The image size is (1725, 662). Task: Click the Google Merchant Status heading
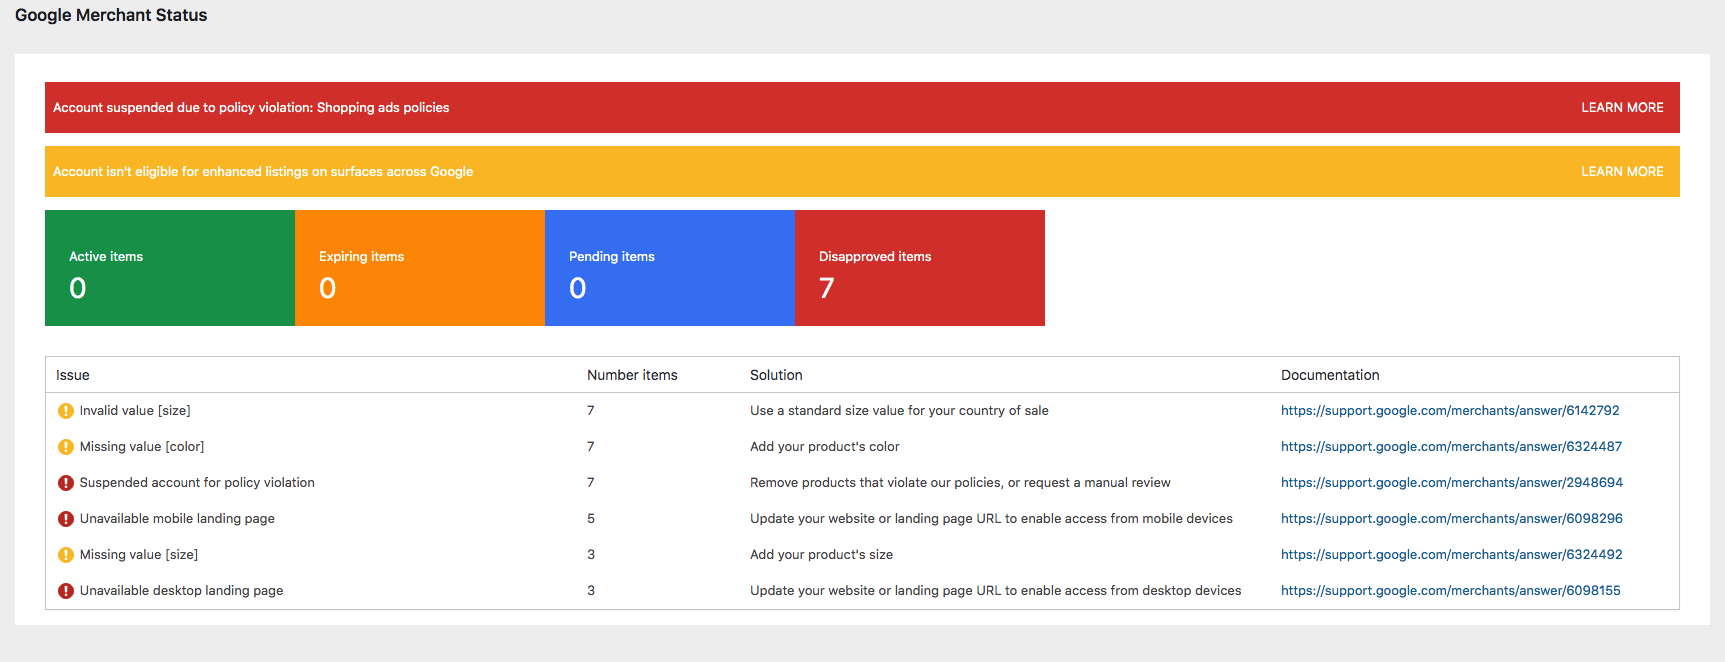(x=111, y=15)
